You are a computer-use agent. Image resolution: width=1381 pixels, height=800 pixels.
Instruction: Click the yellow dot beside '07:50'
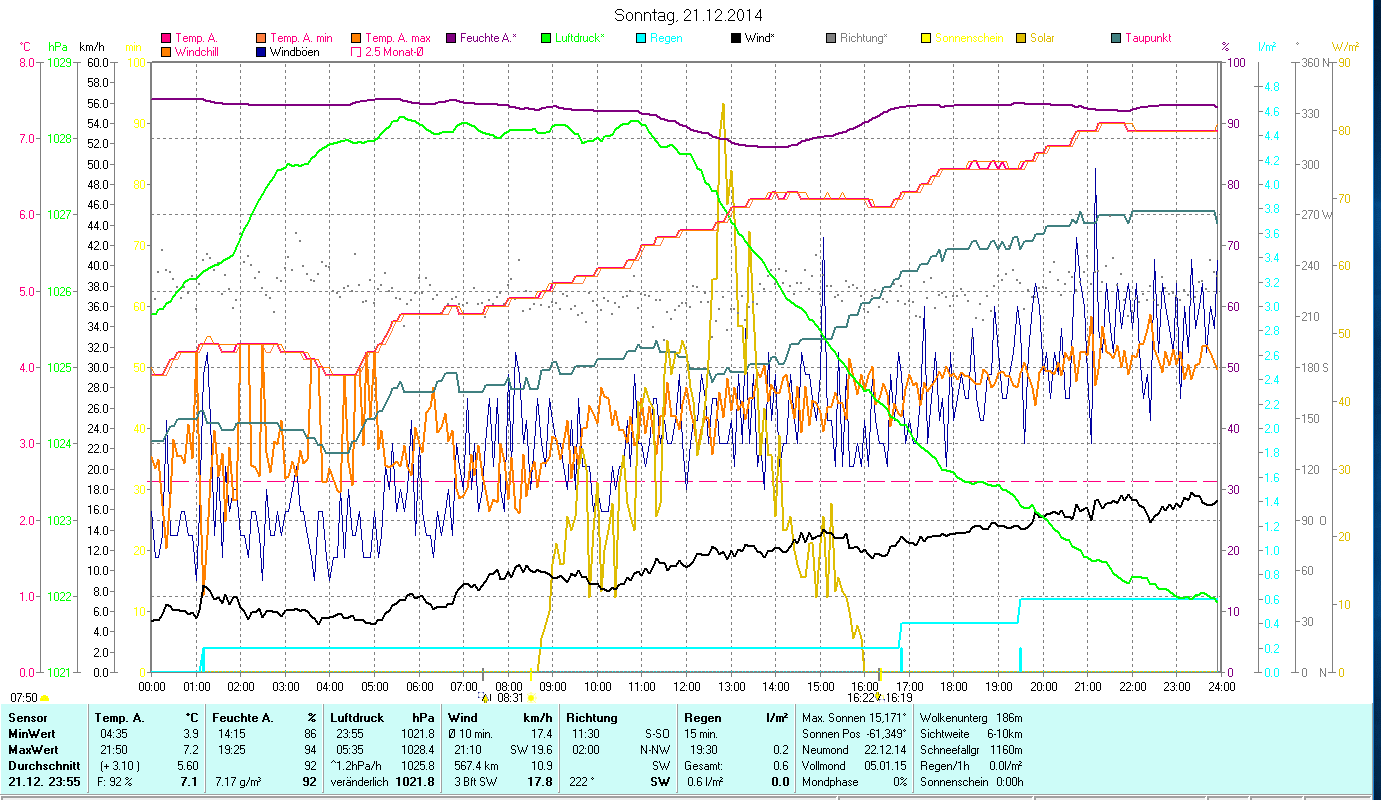coord(45,698)
